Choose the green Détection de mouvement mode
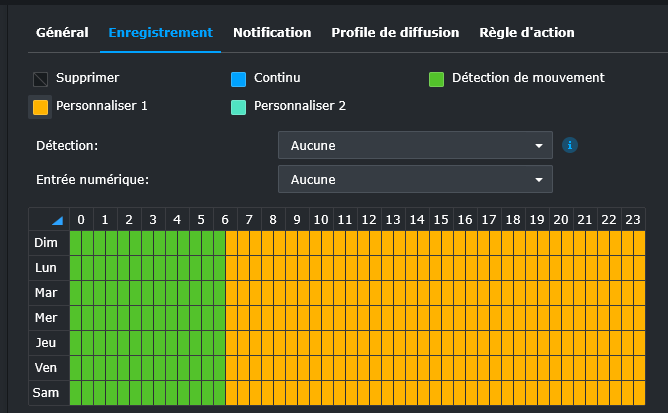Image resolution: width=668 pixels, height=413 pixels. 436,79
